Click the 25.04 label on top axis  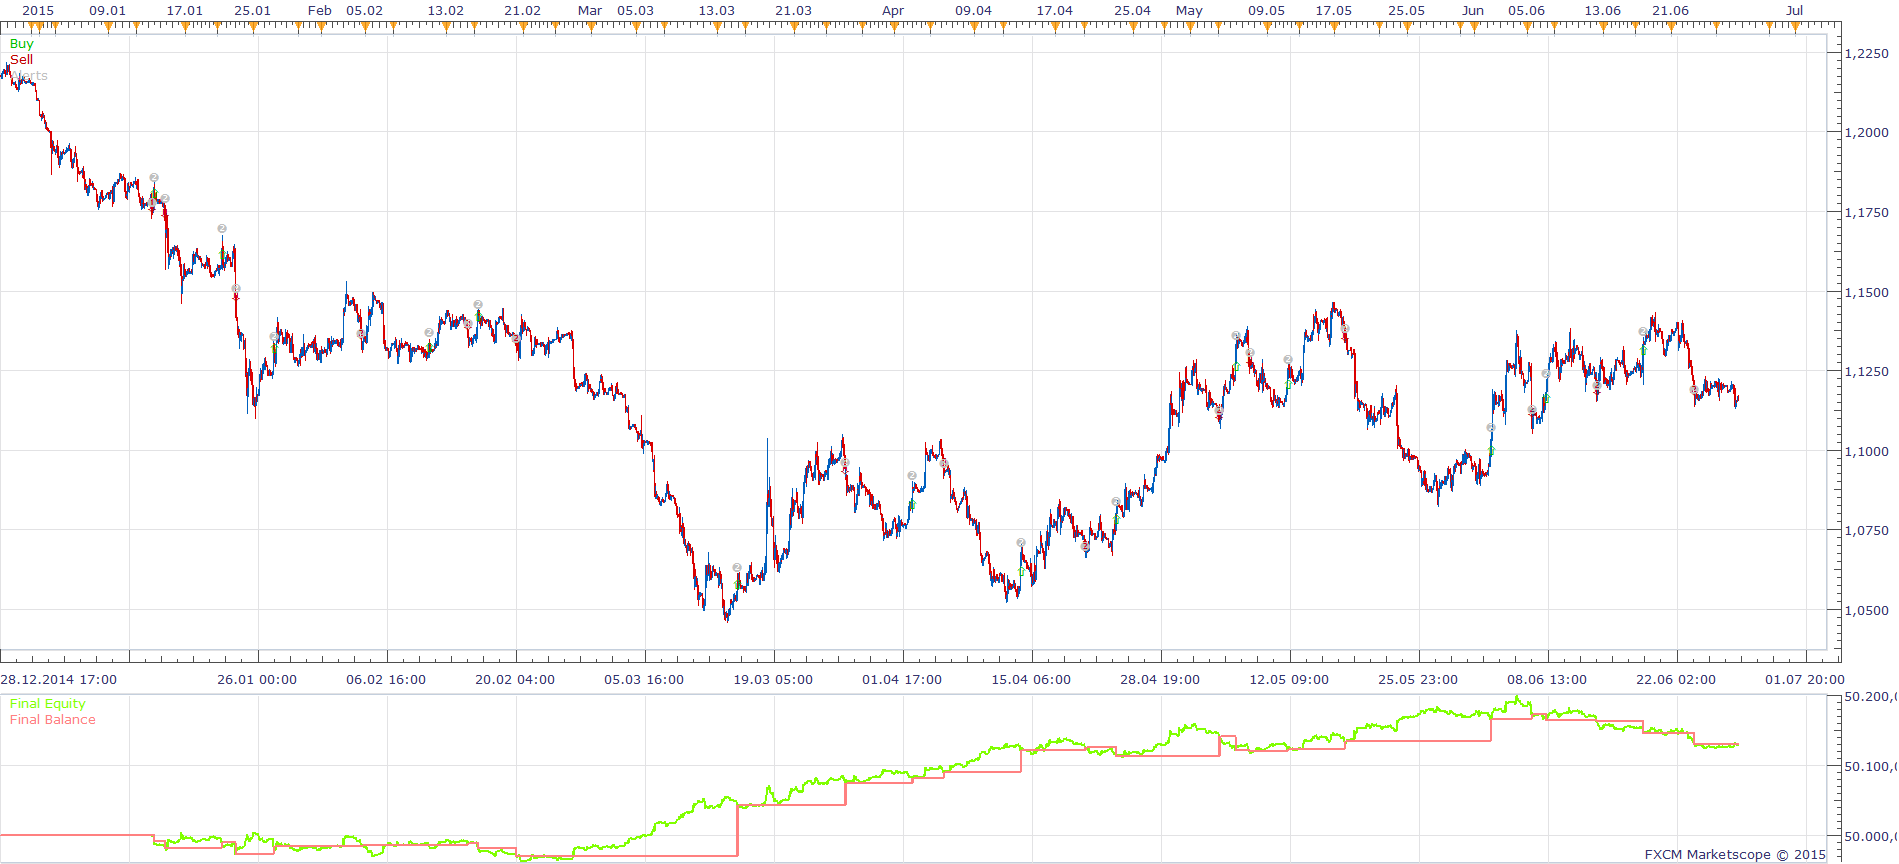(1133, 11)
